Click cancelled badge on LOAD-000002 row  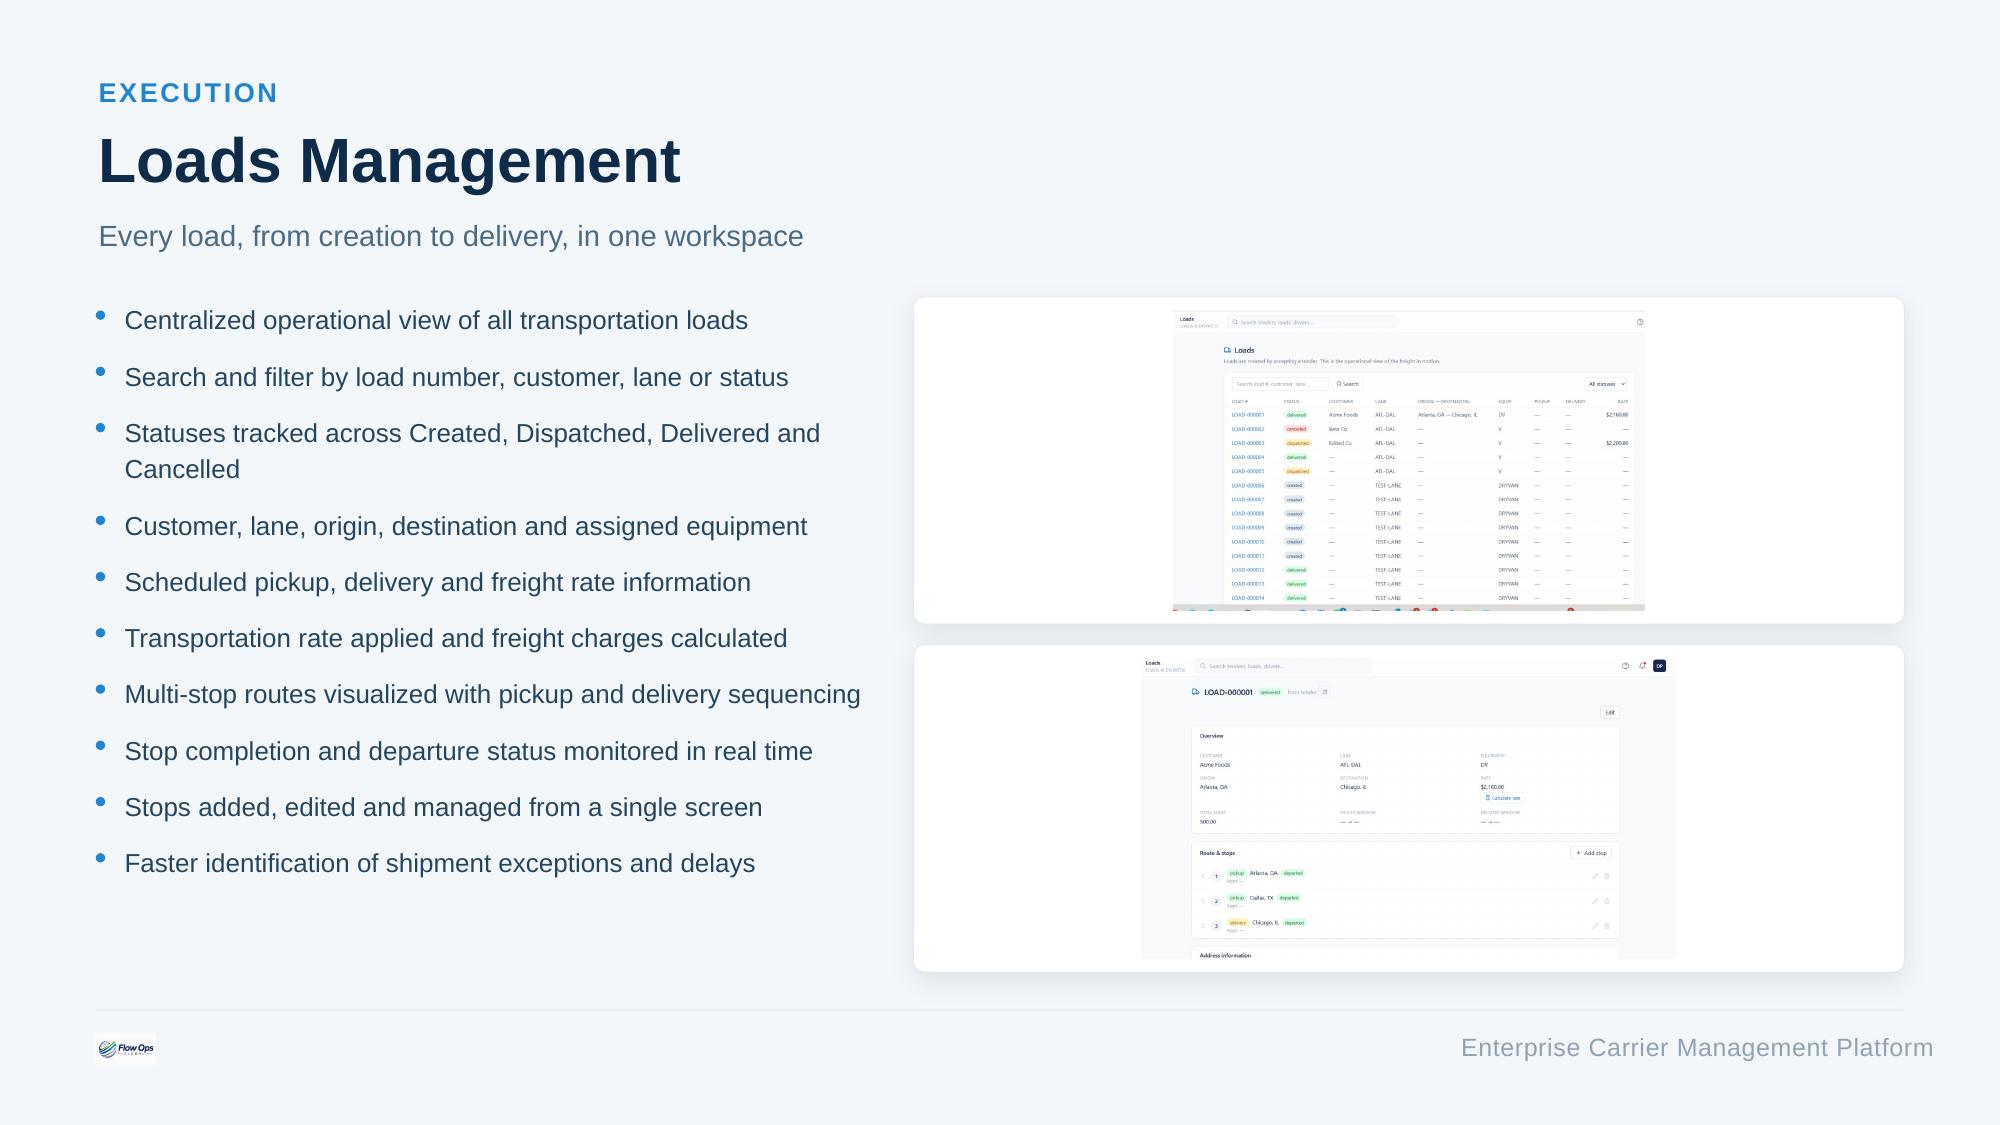pos(1296,429)
